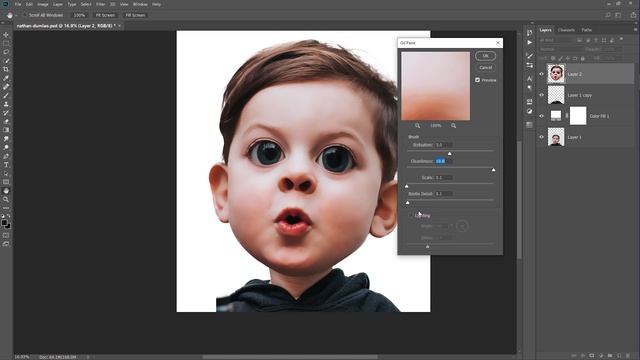The width and height of the screenshot is (640, 360).
Task: Select the Healing Brush tool
Action: click(x=6, y=87)
